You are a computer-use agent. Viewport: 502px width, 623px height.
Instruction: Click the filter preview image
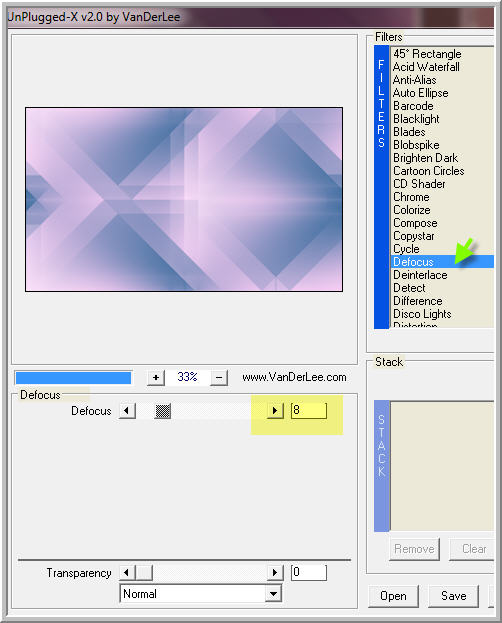pos(184,199)
